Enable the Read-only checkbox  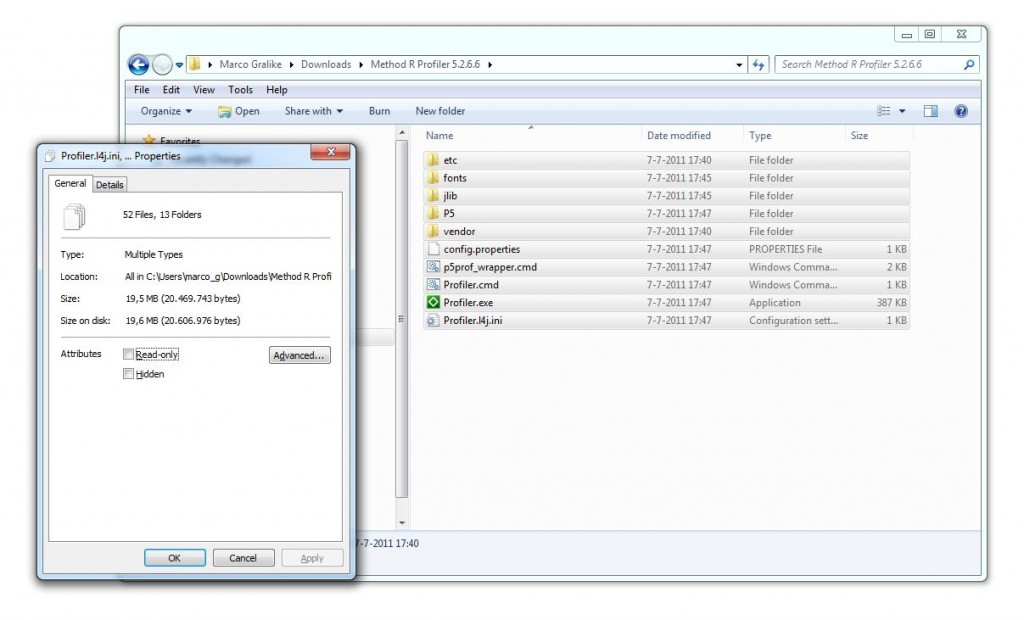point(128,354)
